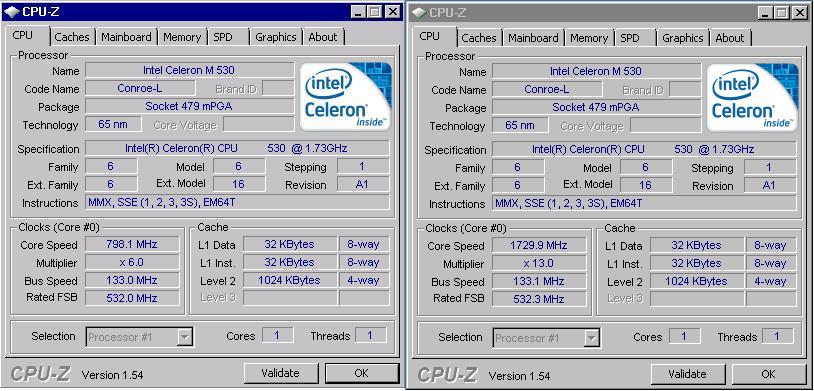Click OK button in right window
Viewport: 814px width, 391px height.
768,374
